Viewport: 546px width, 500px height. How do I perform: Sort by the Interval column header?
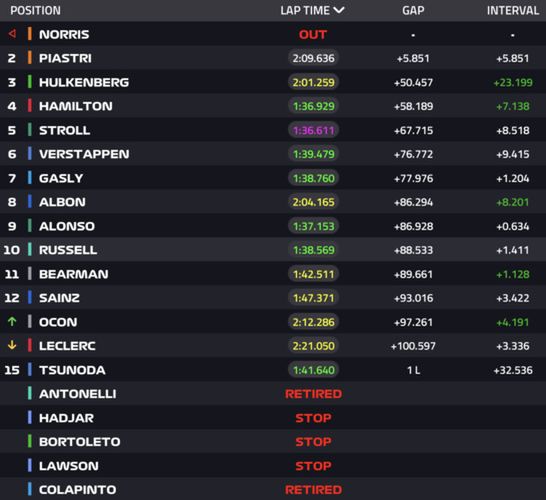coord(513,10)
